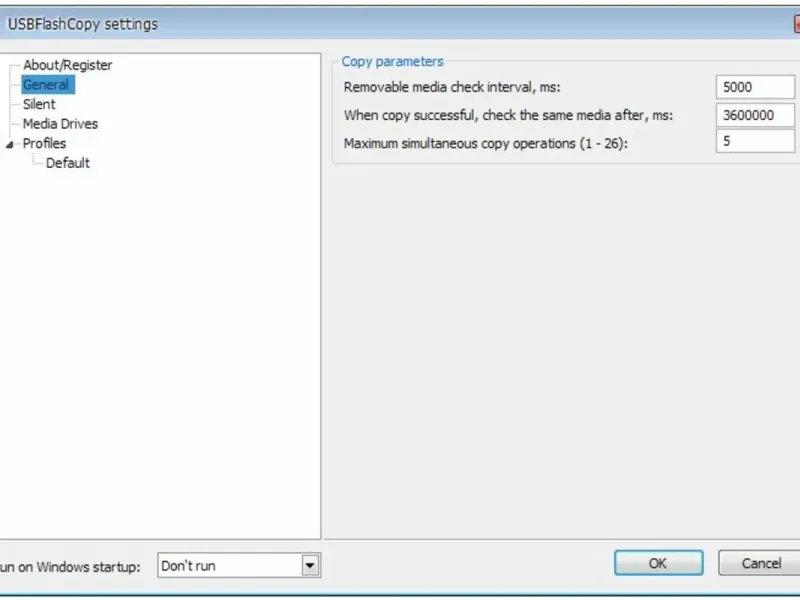Click the 'Removable media check interval, ms:' label
Image resolution: width=800 pixels, height=600 pixels.
(x=452, y=87)
